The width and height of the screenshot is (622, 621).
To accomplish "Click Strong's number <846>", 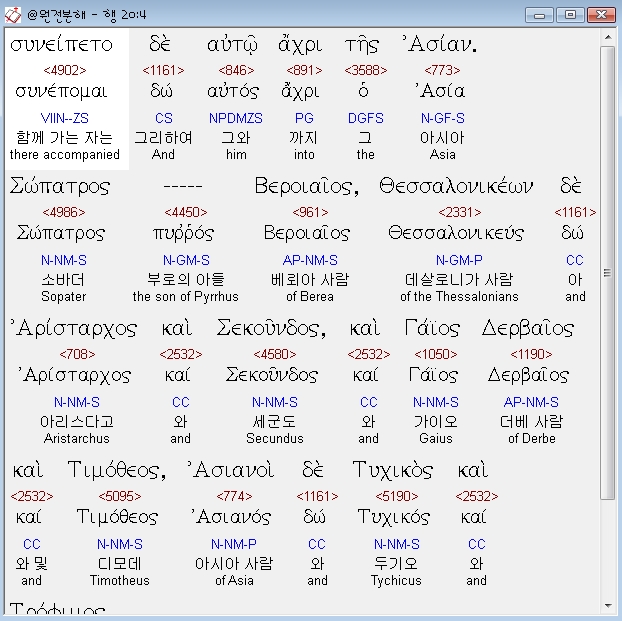I will tap(236, 70).
